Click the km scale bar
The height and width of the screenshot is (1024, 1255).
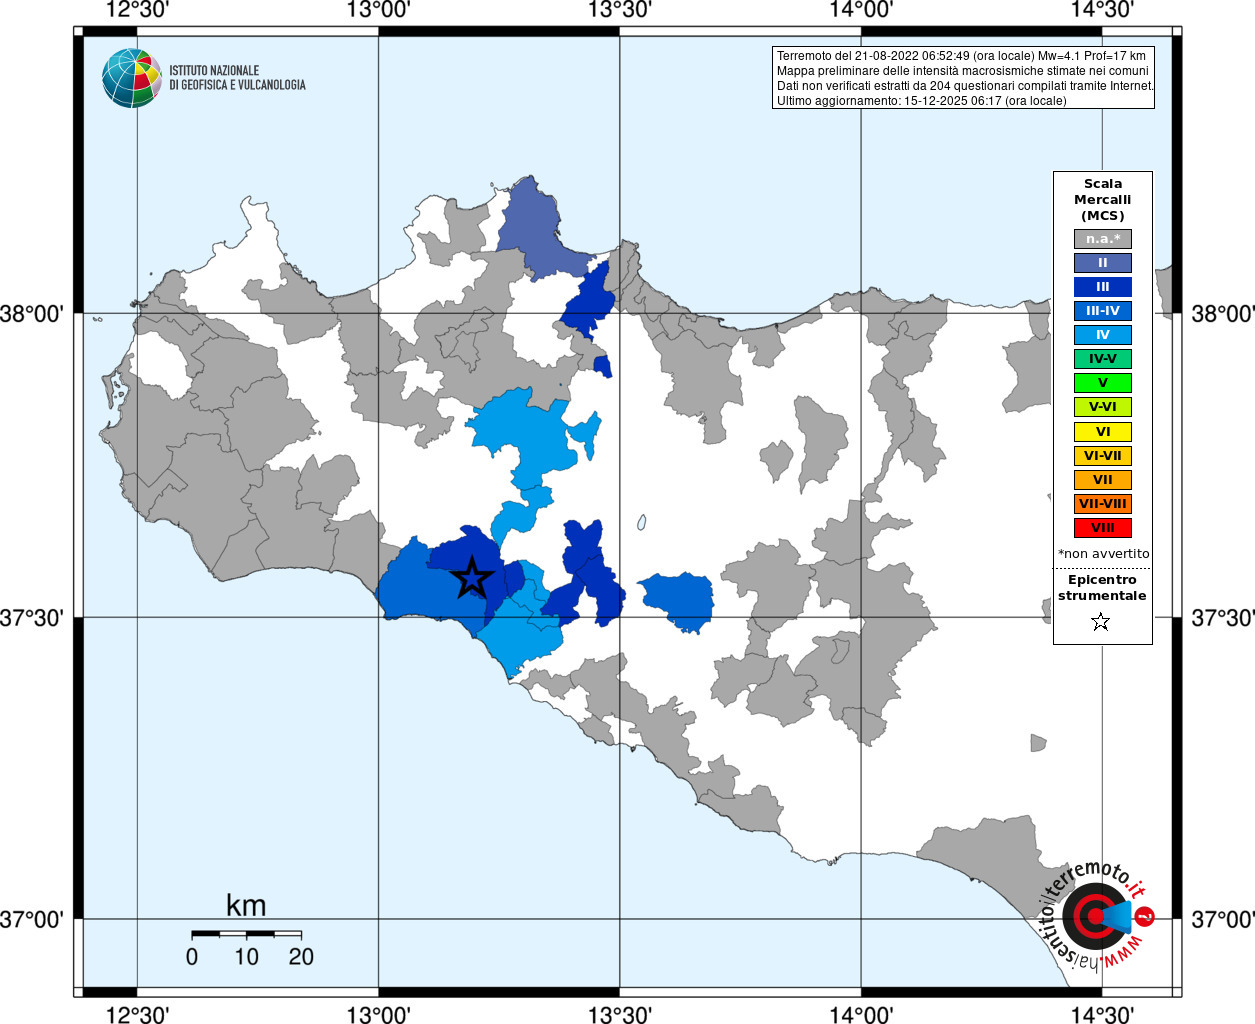click(x=246, y=934)
